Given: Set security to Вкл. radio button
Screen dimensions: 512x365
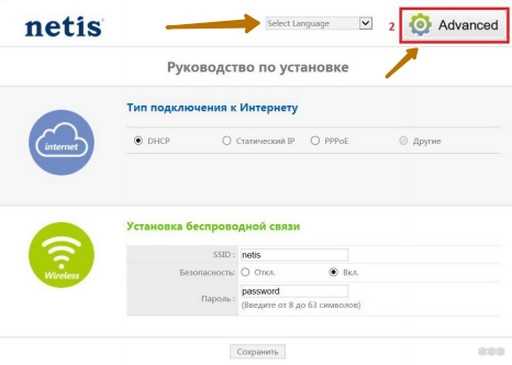Looking at the screenshot, I should (x=333, y=272).
